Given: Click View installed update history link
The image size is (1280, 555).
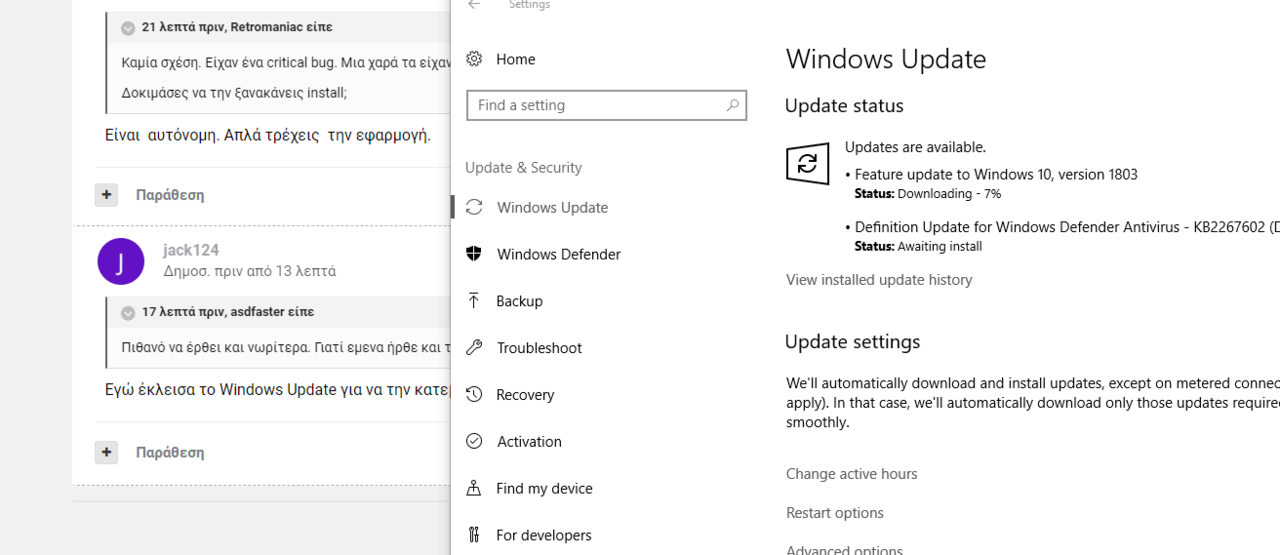Looking at the screenshot, I should [x=879, y=280].
